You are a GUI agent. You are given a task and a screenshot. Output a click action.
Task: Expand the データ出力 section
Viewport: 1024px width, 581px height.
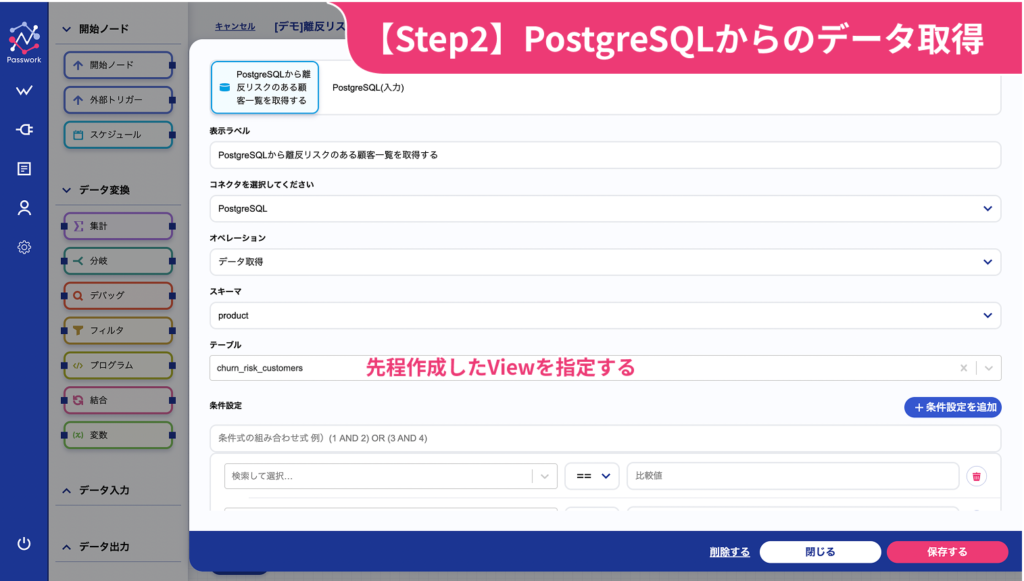pos(67,547)
